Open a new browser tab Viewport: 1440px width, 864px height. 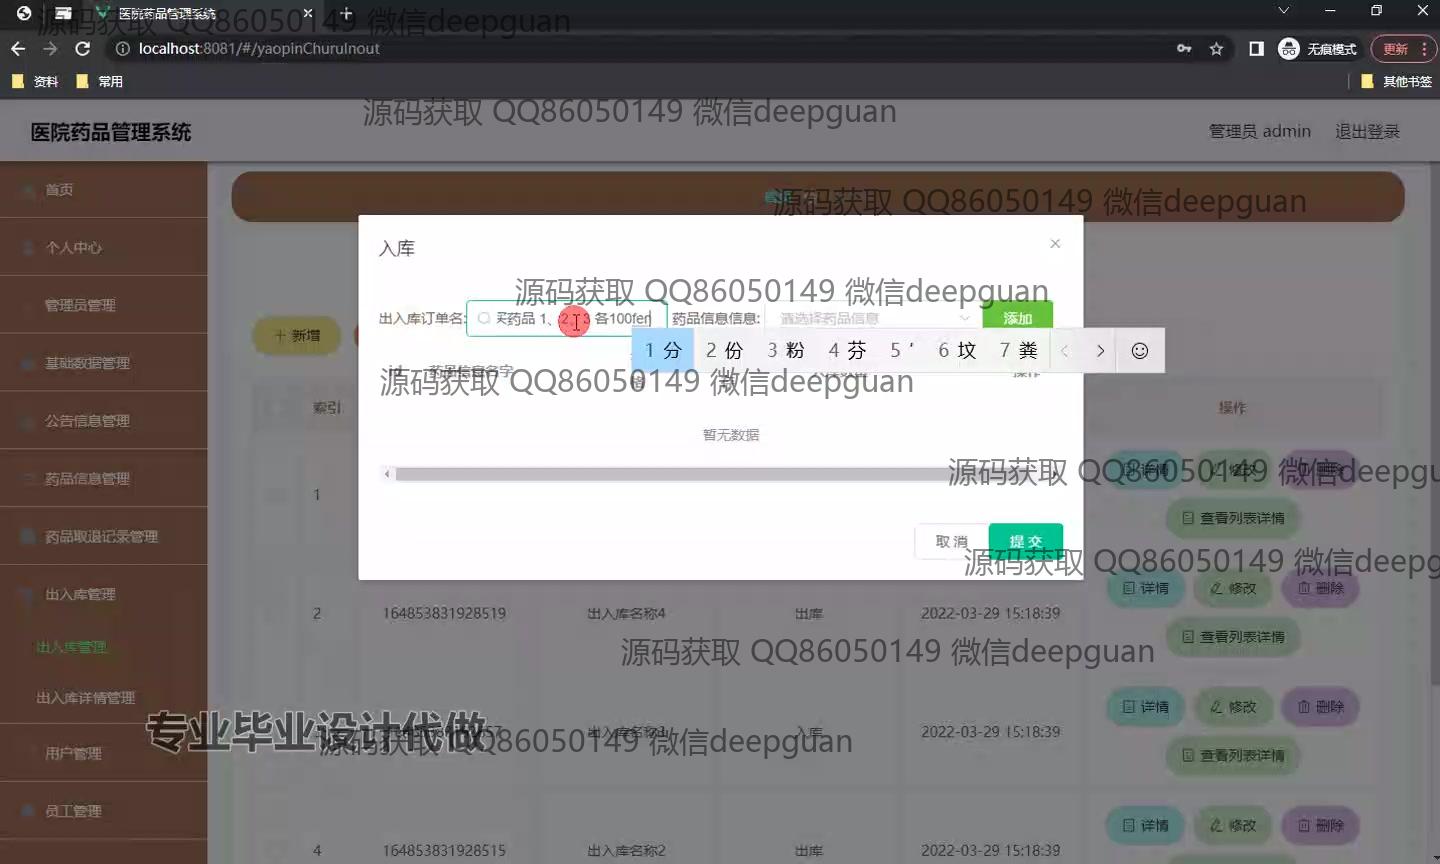point(346,13)
